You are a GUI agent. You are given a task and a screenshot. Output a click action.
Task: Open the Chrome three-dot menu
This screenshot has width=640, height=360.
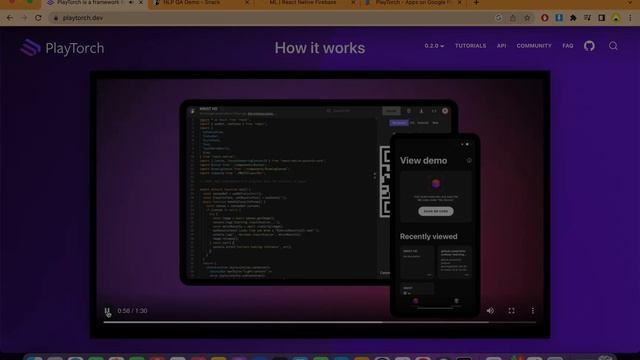(x=630, y=18)
